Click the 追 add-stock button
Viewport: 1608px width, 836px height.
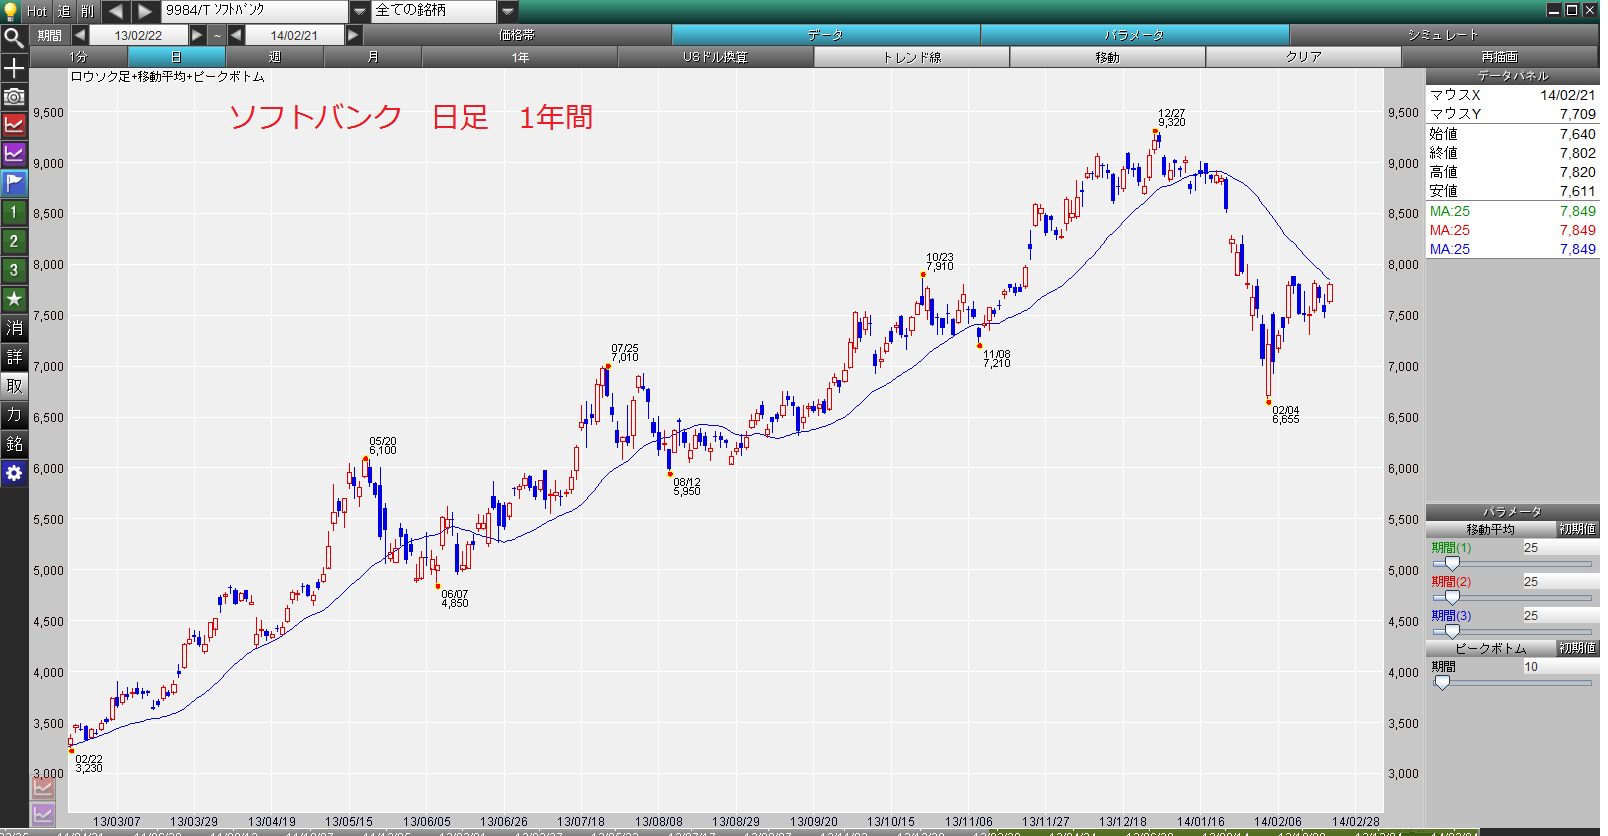[x=64, y=11]
